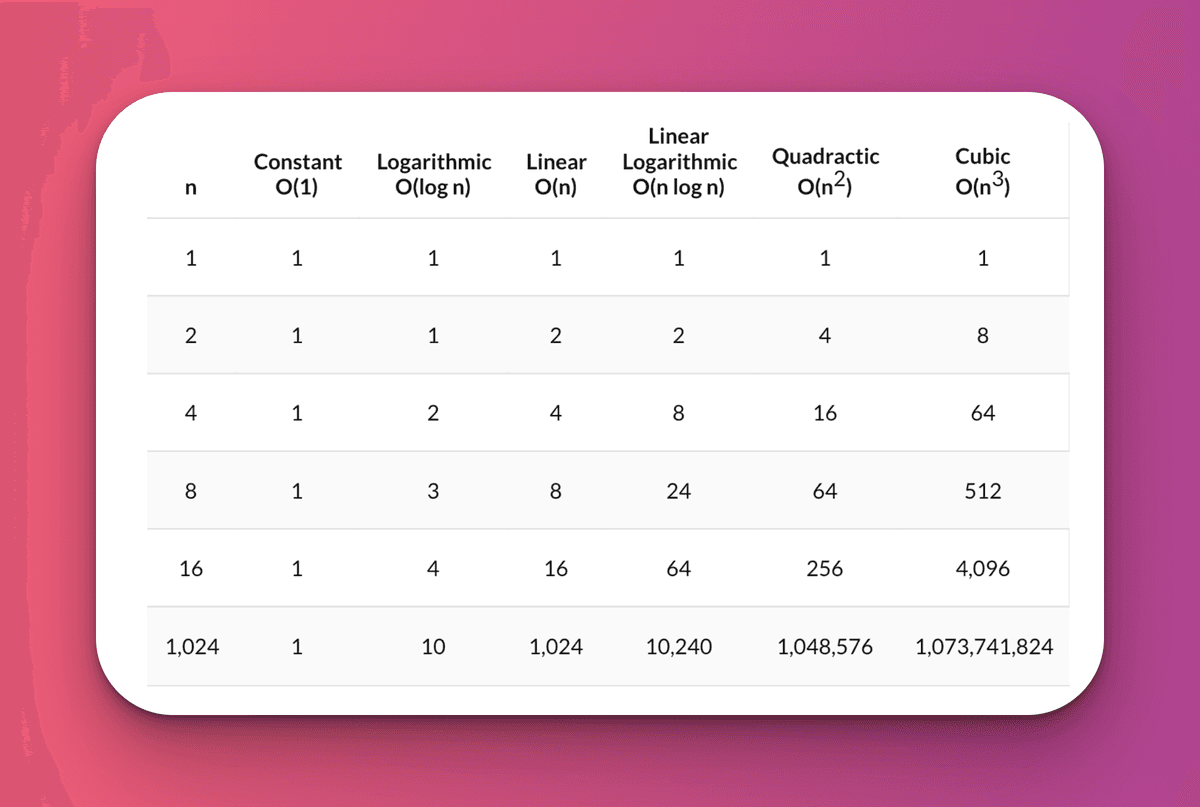This screenshot has height=807, width=1200.
Task: Click the "Linear Logarithmic O(n log n)" header
Action: click(x=679, y=161)
